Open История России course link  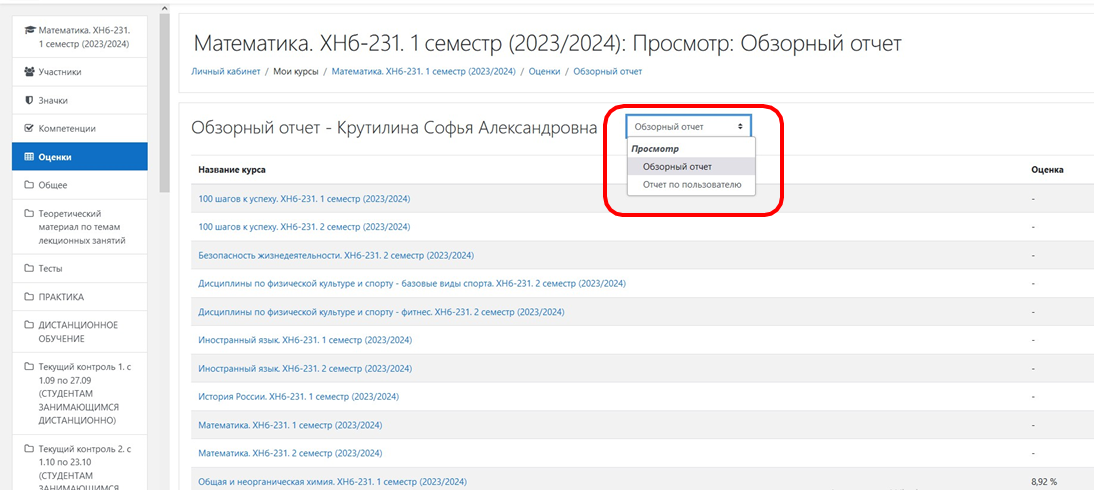tap(299, 397)
